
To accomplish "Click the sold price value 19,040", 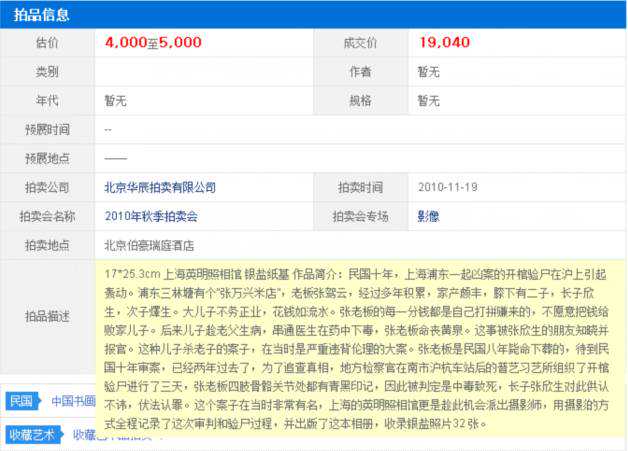I will tap(443, 42).
